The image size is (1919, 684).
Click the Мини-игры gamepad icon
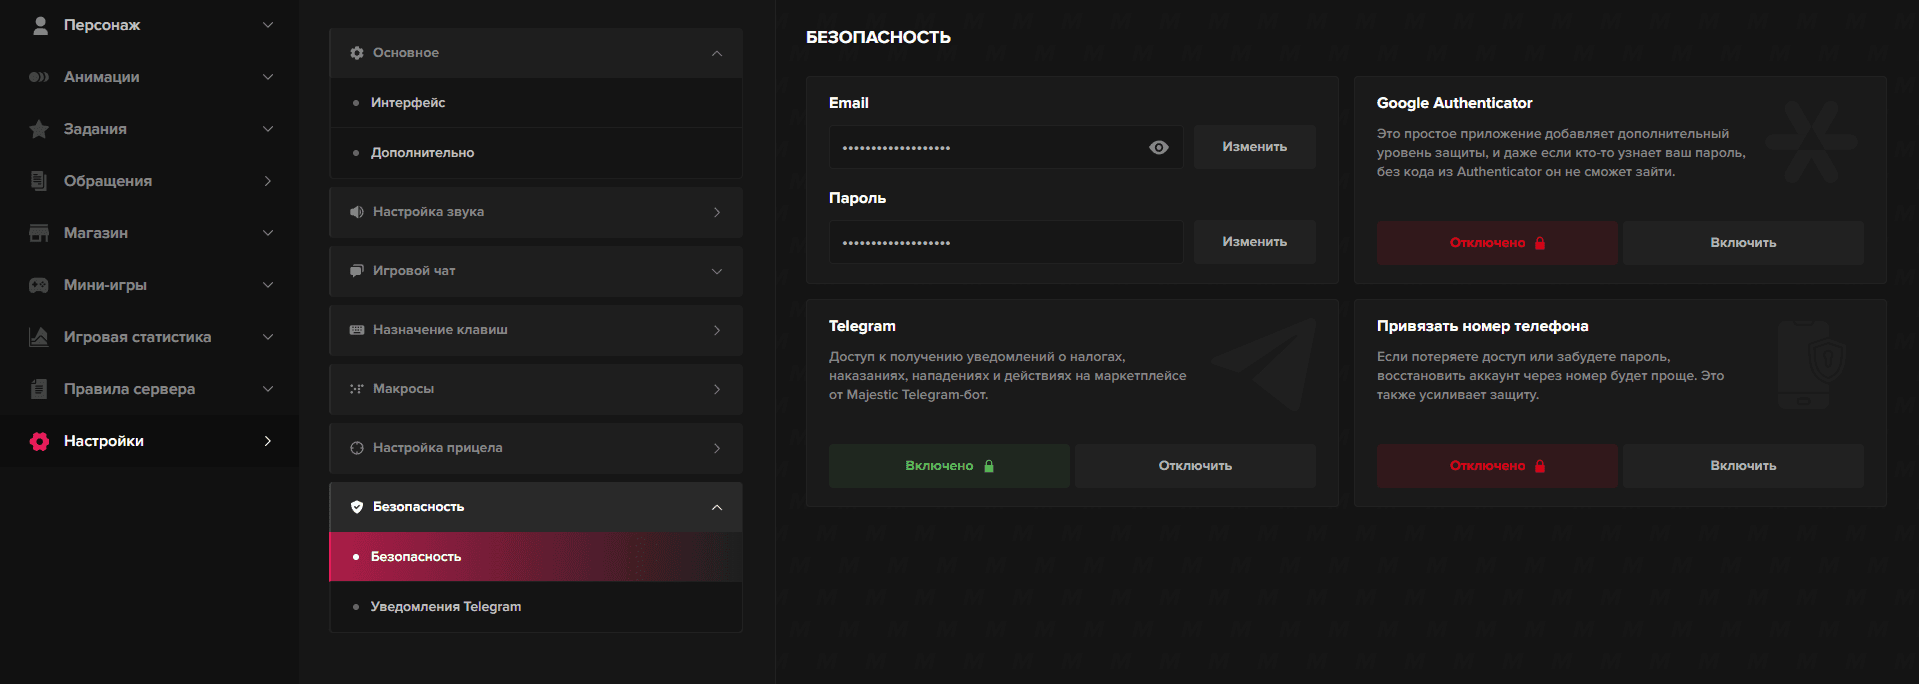[39, 285]
